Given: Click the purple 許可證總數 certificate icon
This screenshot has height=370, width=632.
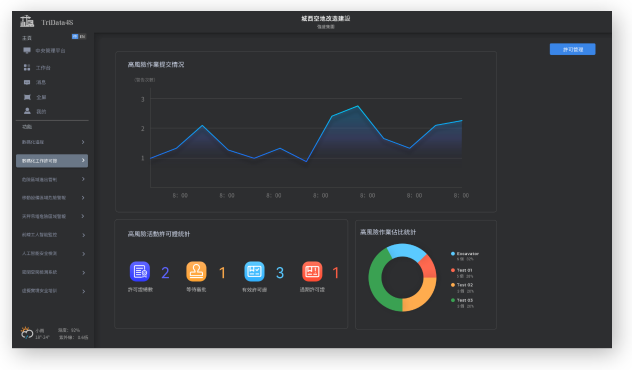Looking at the screenshot, I should tap(140, 271).
